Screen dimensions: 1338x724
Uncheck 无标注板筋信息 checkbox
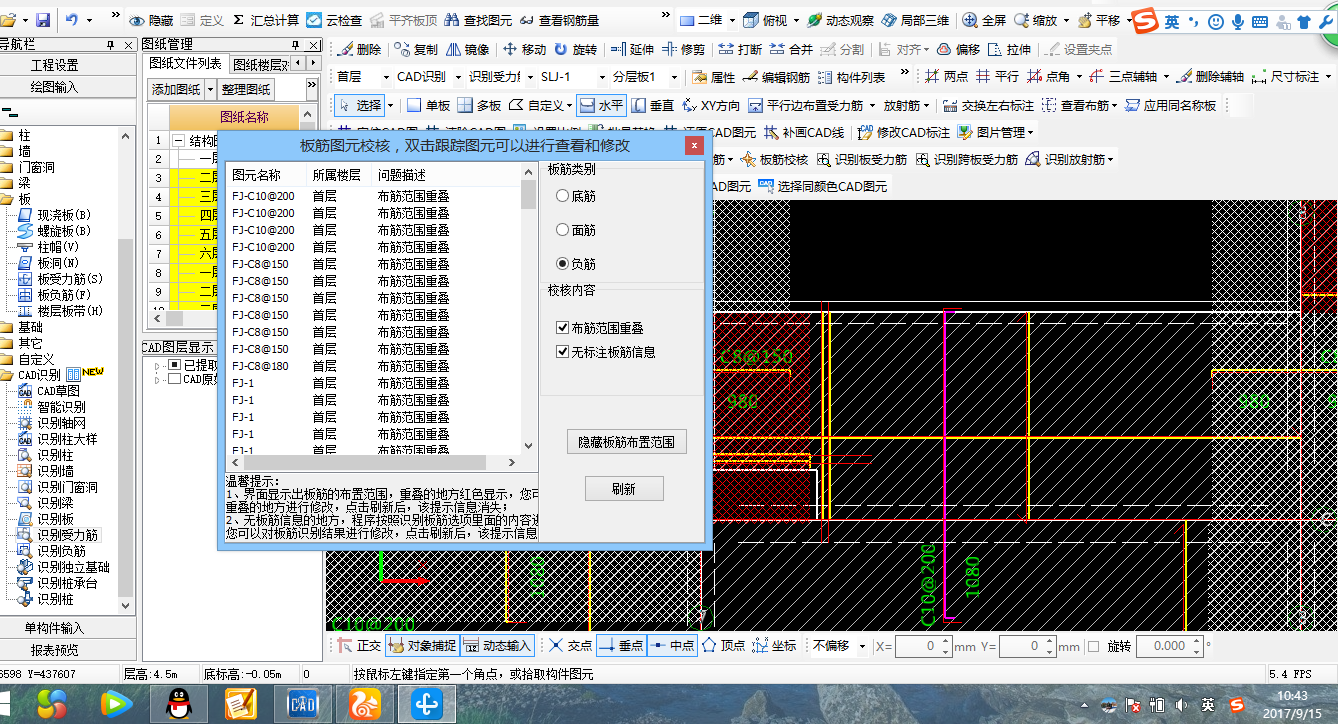(562, 352)
